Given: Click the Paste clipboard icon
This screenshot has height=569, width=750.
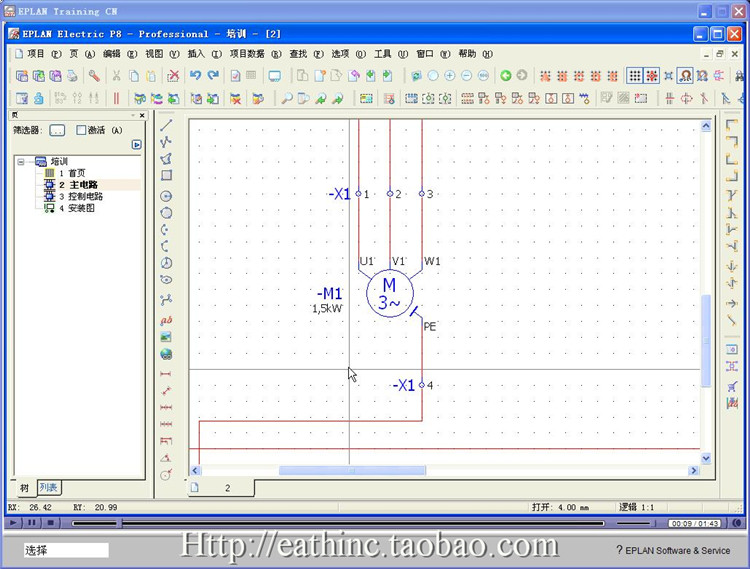Looking at the screenshot, I should click(x=151, y=76).
